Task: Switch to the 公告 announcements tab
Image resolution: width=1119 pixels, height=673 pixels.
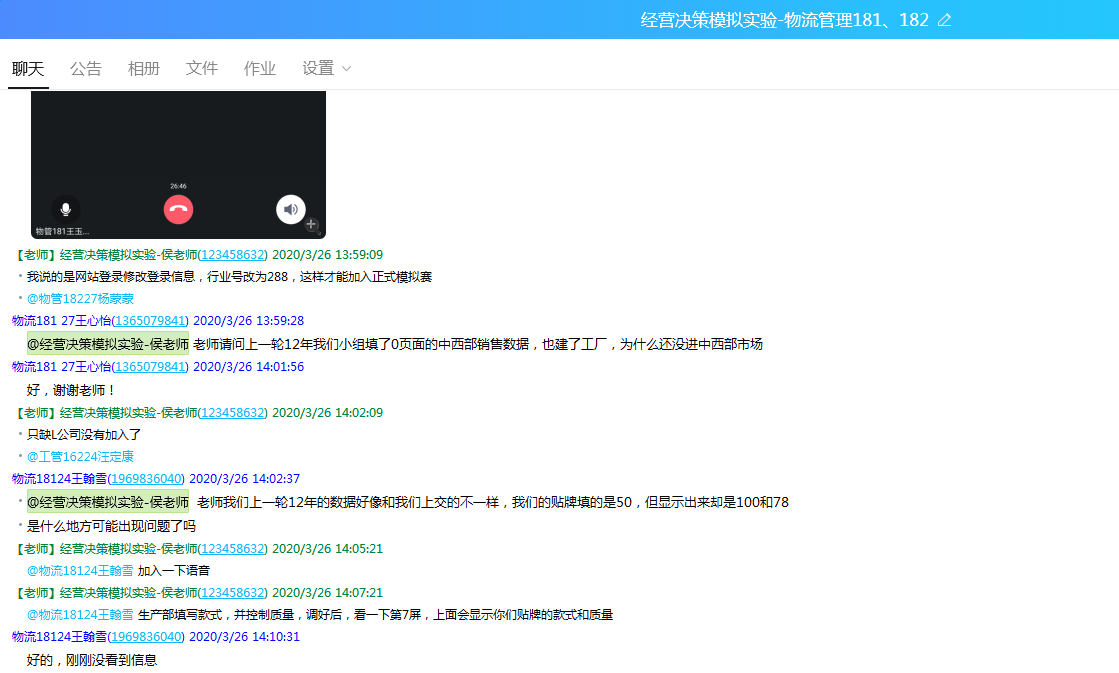Action: [85, 68]
